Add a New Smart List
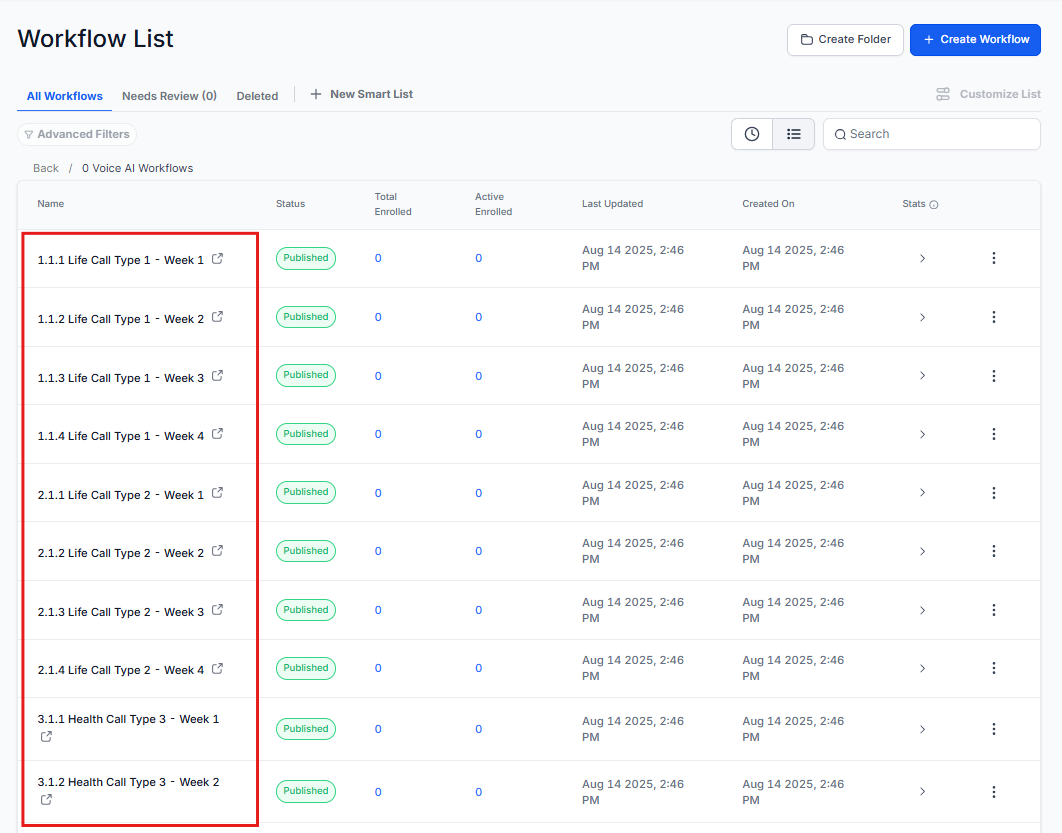The height and width of the screenshot is (833, 1062). (x=361, y=94)
